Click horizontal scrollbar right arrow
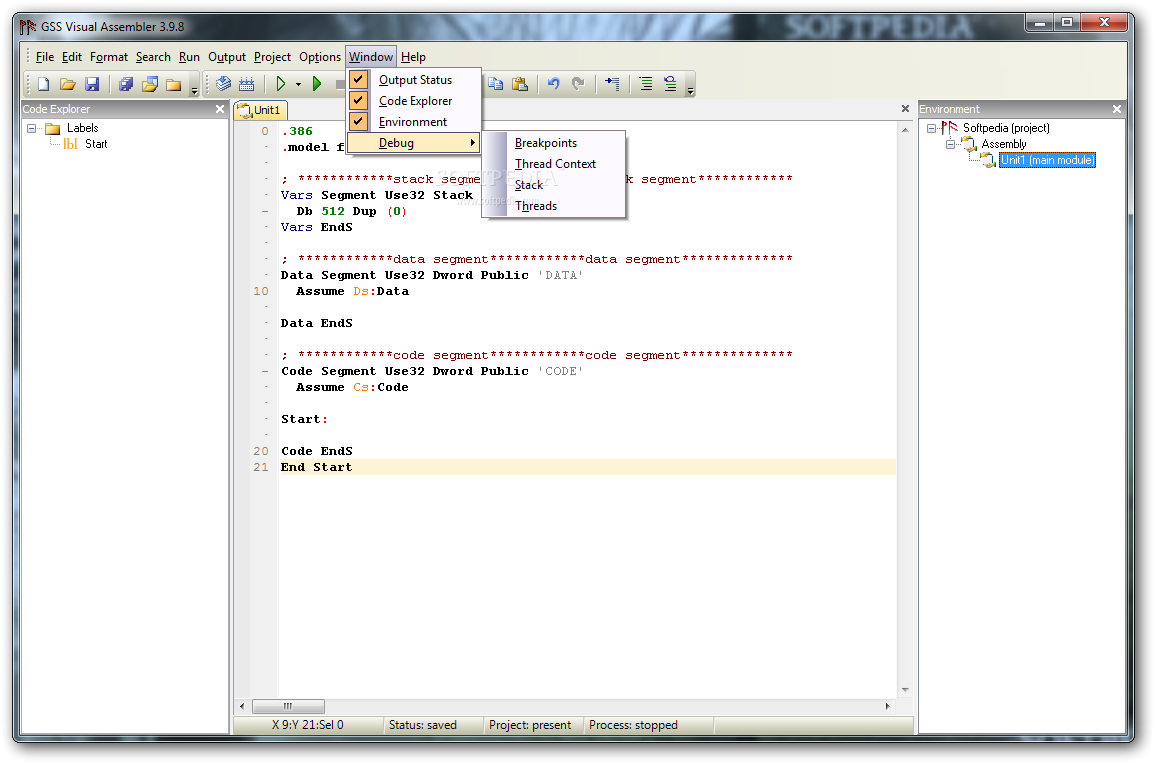This screenshot has height=763, width=1155. [x=888, y=706]
